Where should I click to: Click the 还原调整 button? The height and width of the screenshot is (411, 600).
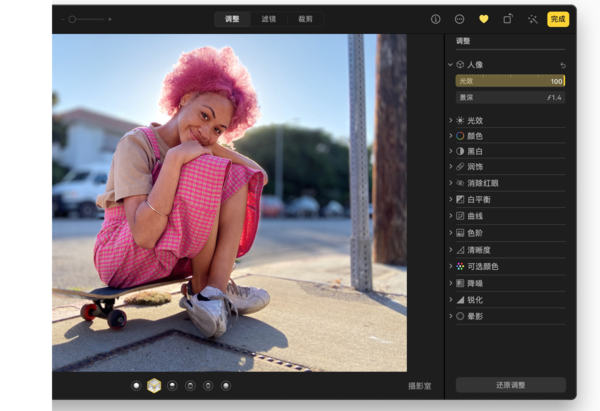(x=510, y=385)
